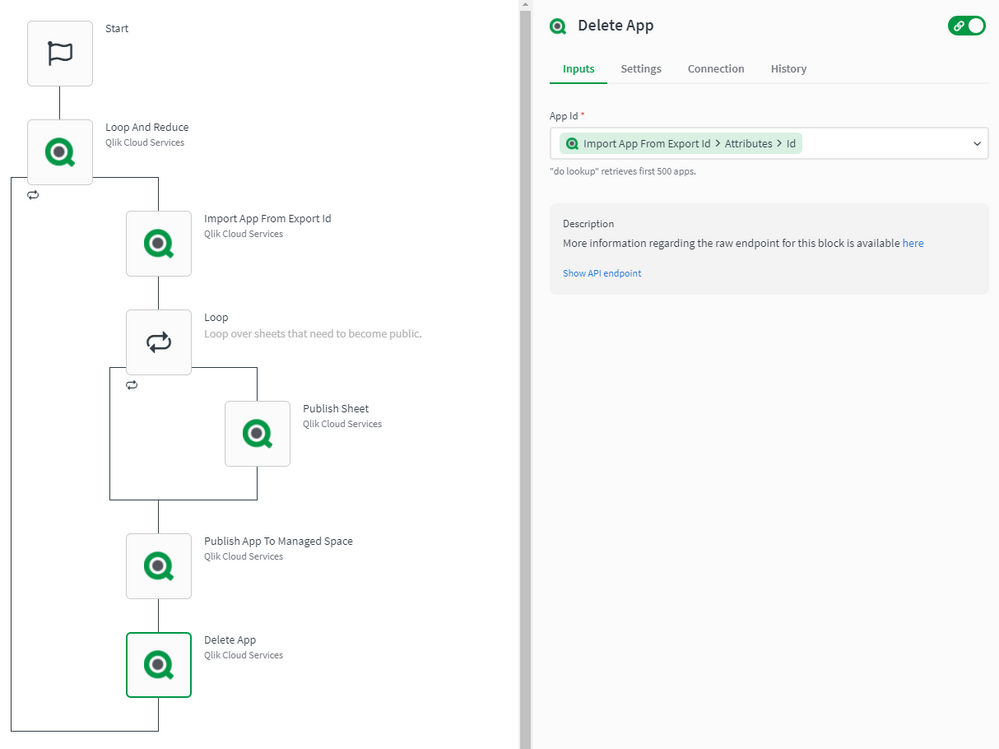Click the Loop block with arrows icon
The width and height of the screenshot is (999, 749).
158,342
